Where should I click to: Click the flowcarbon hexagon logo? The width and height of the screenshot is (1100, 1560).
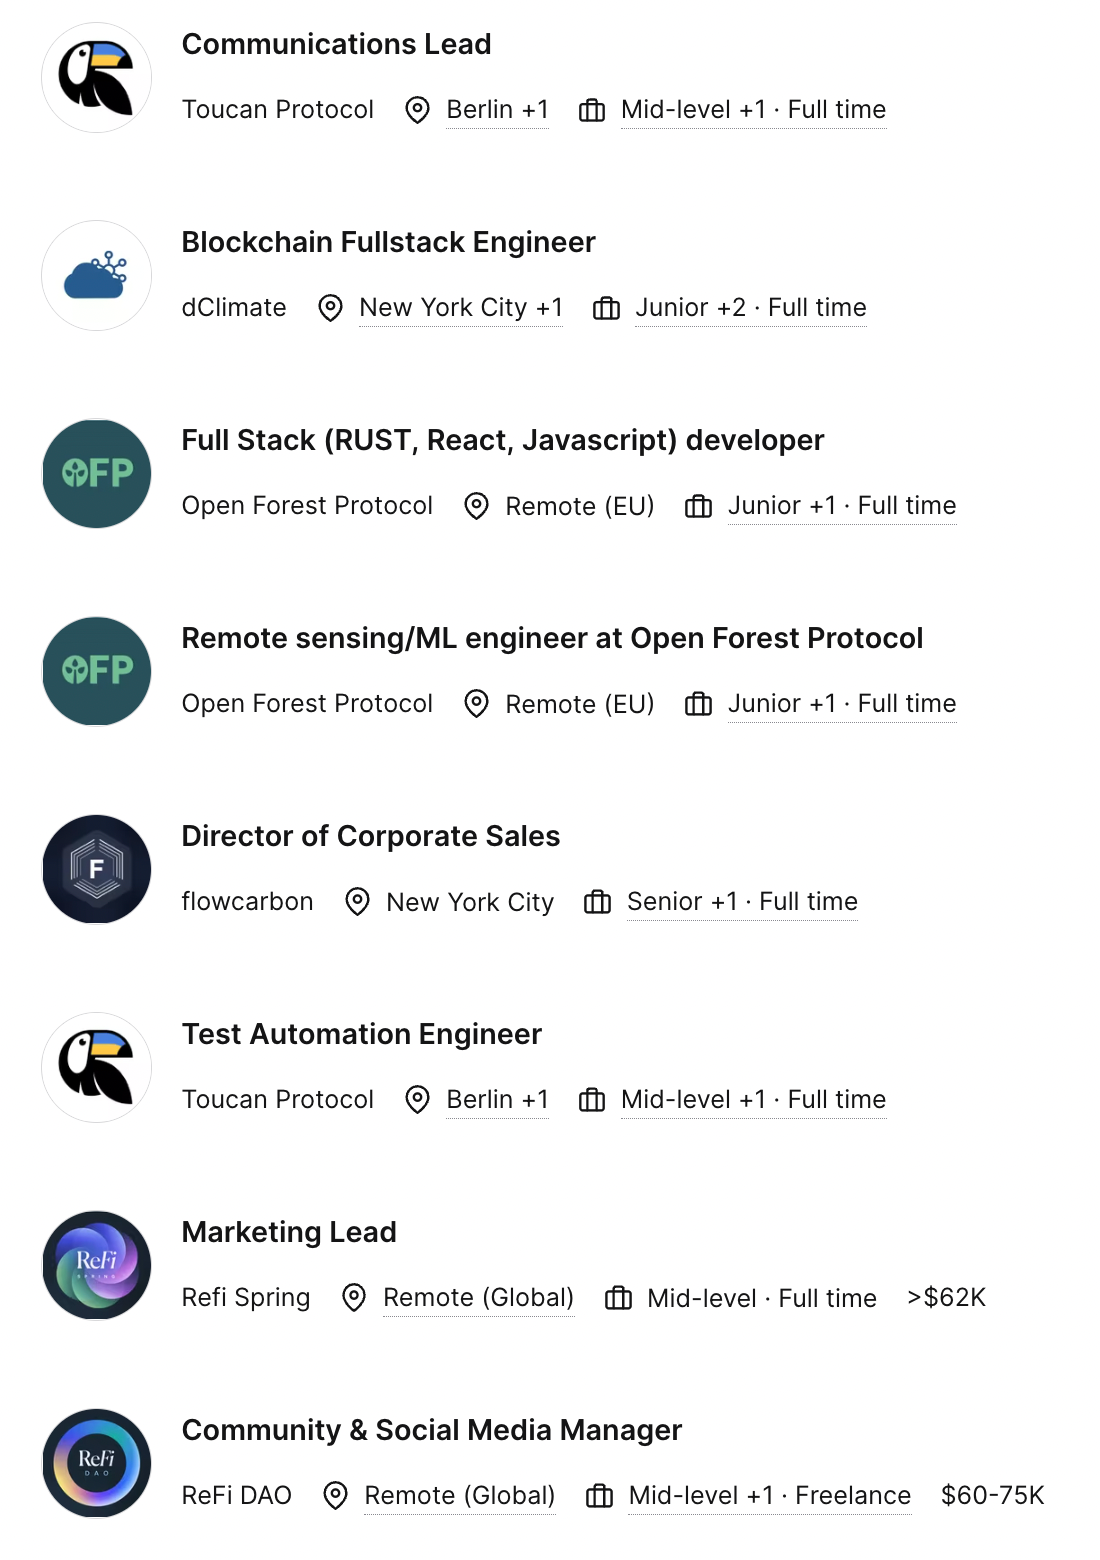(x=96, y=870)
